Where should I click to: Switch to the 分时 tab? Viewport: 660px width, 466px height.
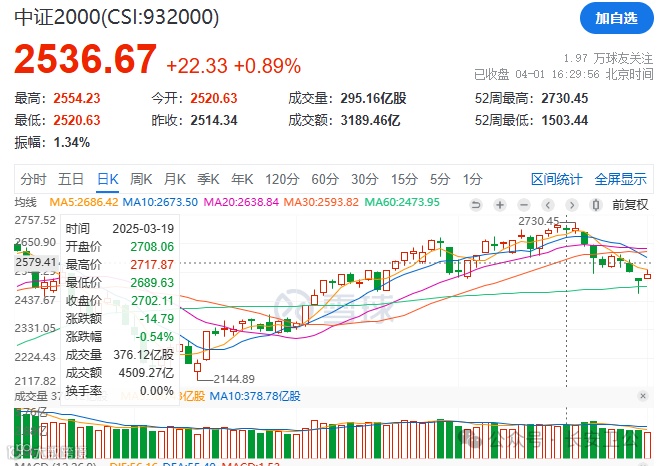(x=33, y=179)
